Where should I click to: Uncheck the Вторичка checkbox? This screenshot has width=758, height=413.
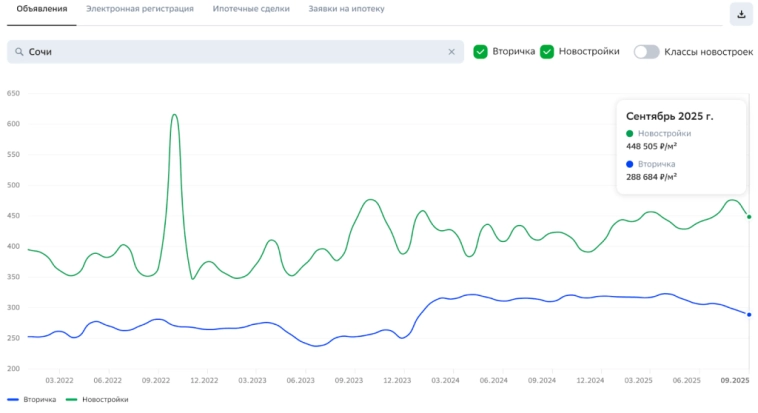(481, 51)
